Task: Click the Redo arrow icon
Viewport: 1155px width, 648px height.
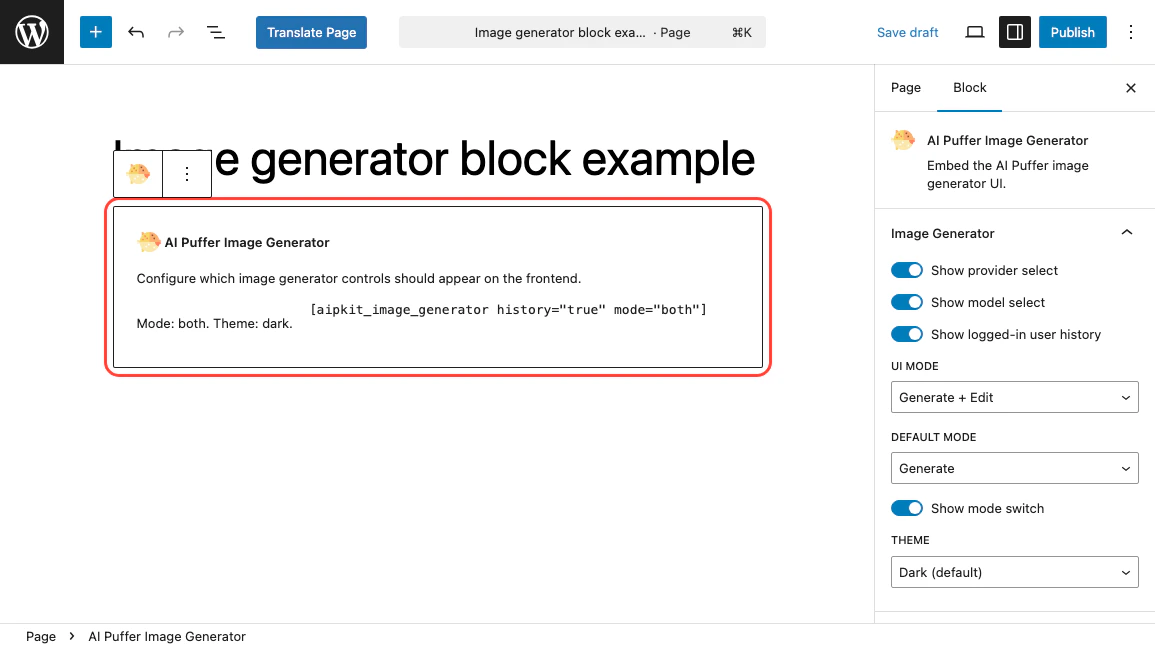Action: [176, 31]
